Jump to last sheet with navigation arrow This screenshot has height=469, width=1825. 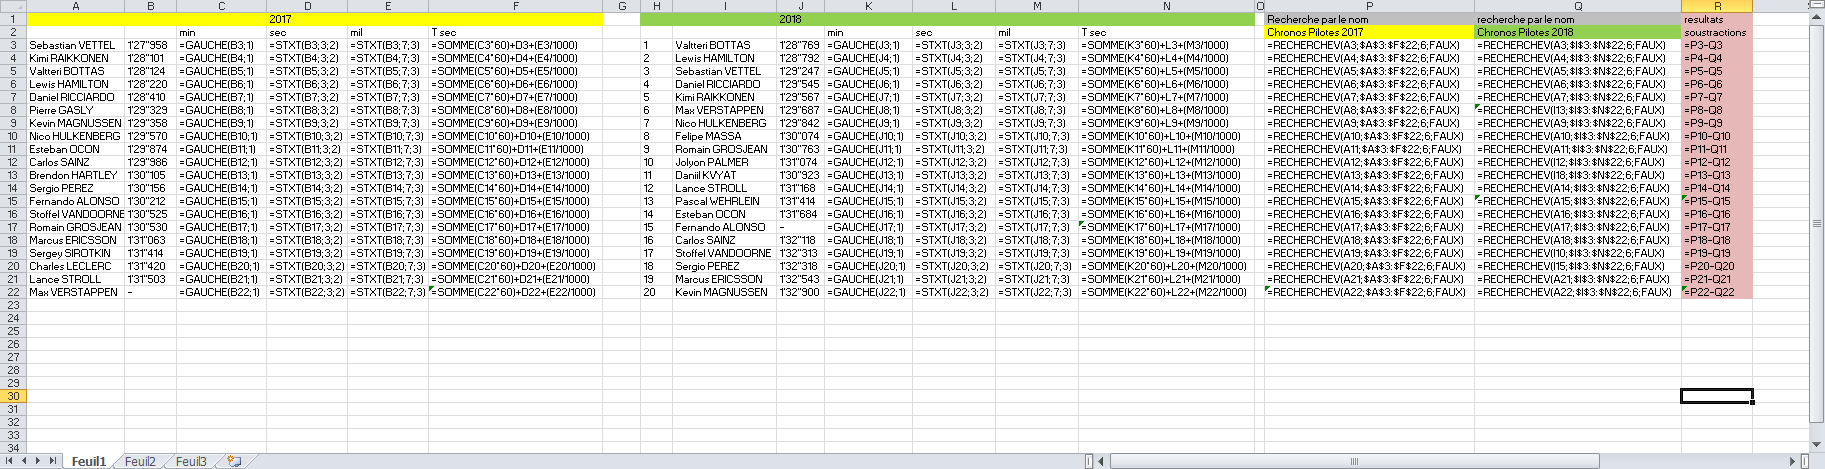tap(52, 461)
